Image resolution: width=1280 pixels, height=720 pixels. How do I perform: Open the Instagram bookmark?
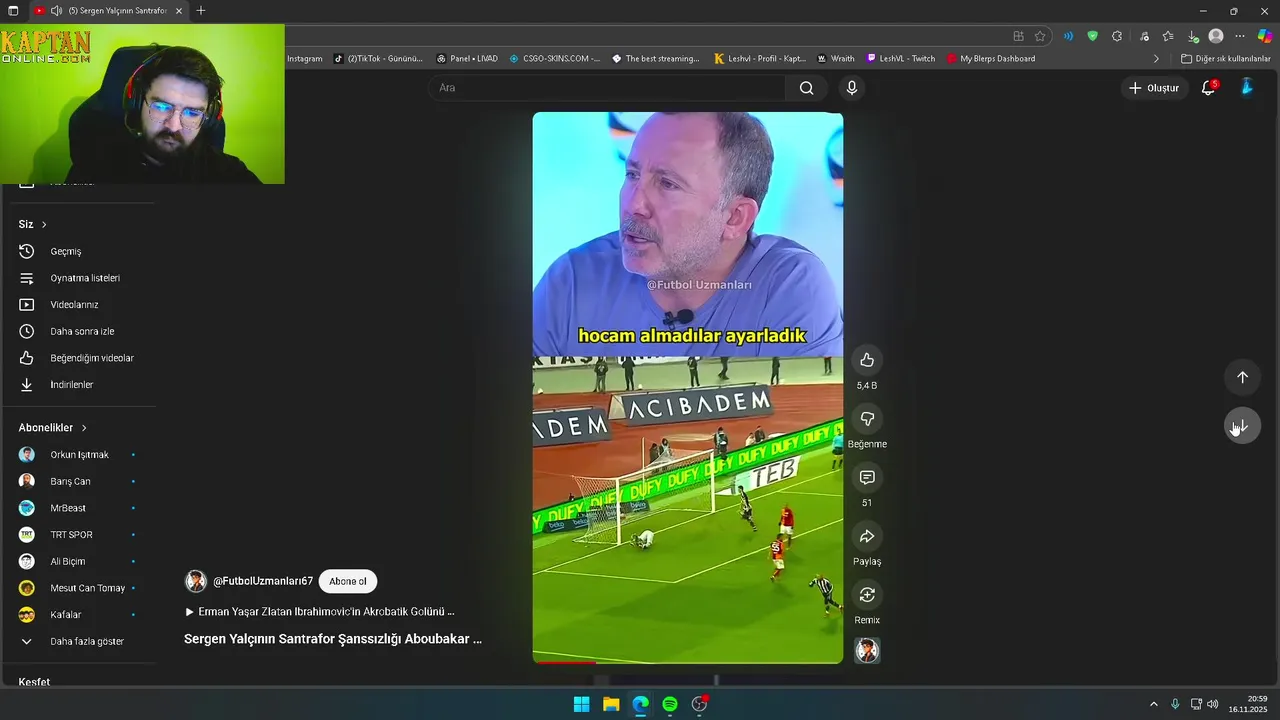coord(305,59)
